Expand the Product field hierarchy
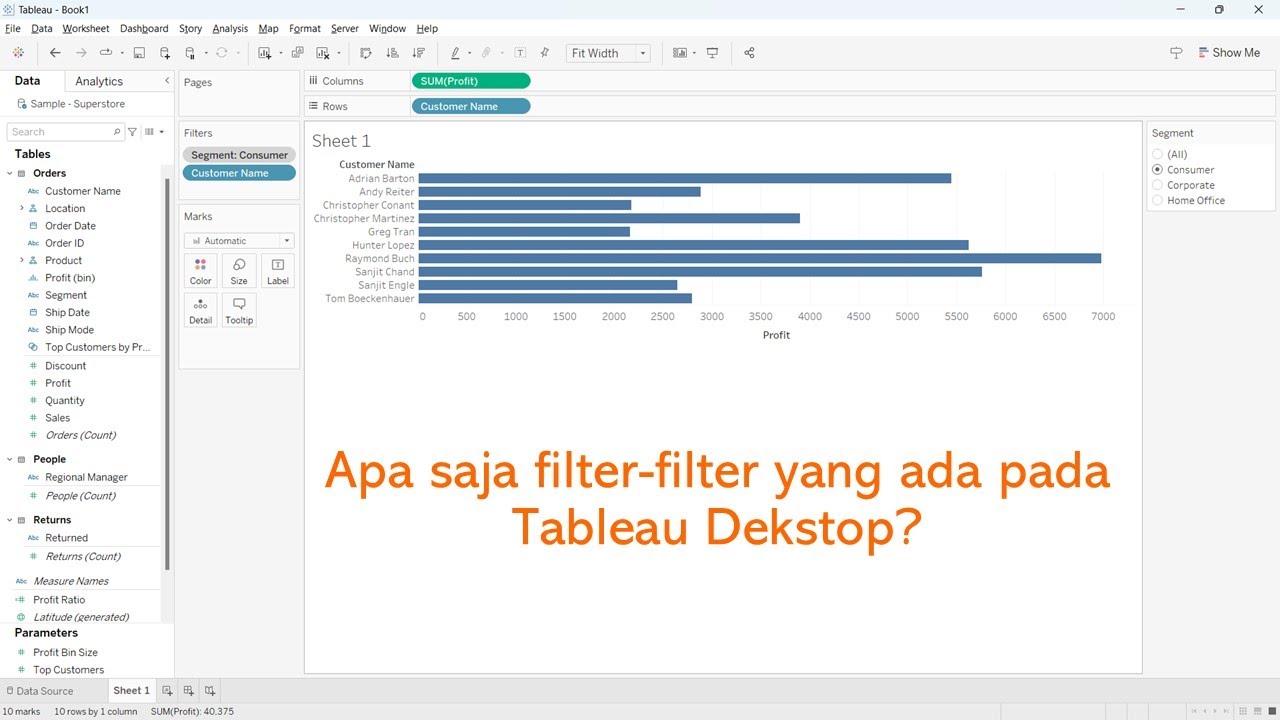The image size is (1280, 720). [x=21, y=260]
